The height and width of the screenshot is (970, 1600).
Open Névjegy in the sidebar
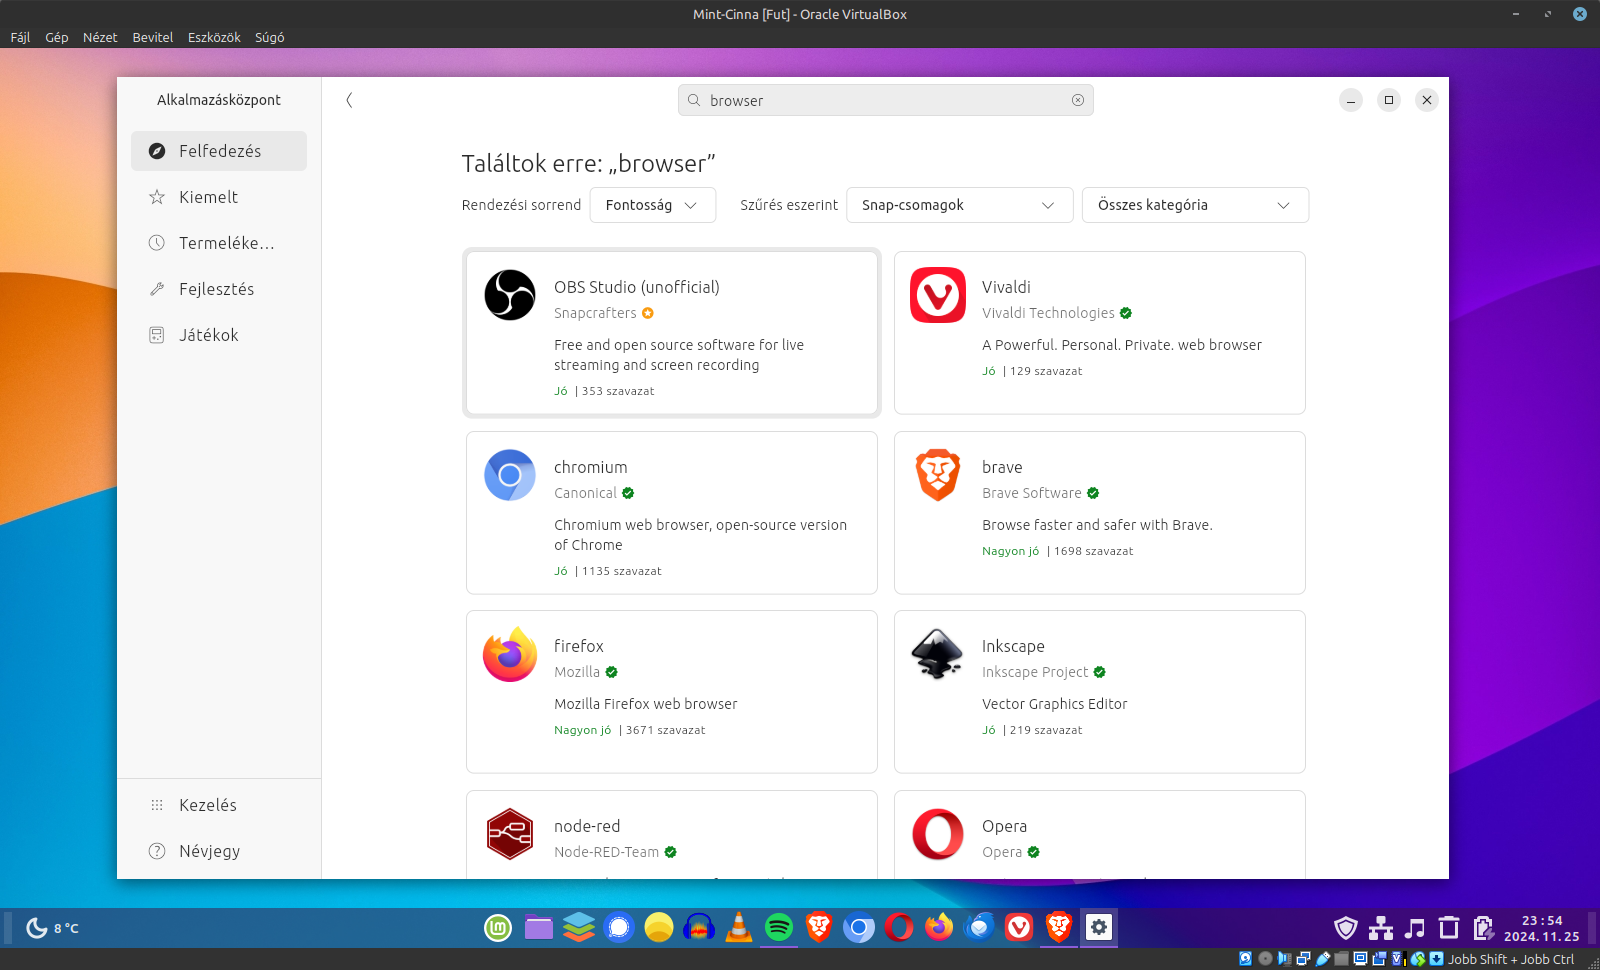pyautogui.click(x=219, y=851)
